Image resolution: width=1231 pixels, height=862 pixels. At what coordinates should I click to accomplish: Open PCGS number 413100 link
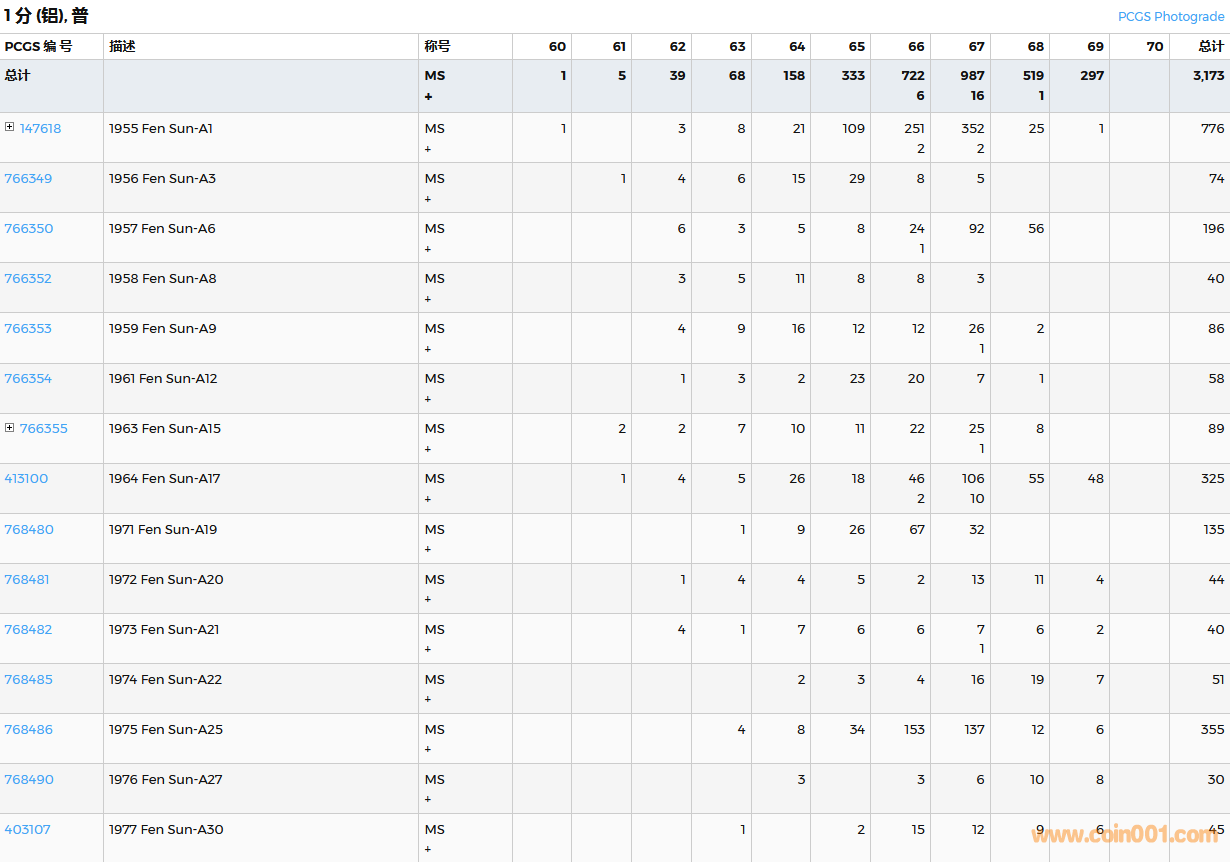[x=26, y=479]
